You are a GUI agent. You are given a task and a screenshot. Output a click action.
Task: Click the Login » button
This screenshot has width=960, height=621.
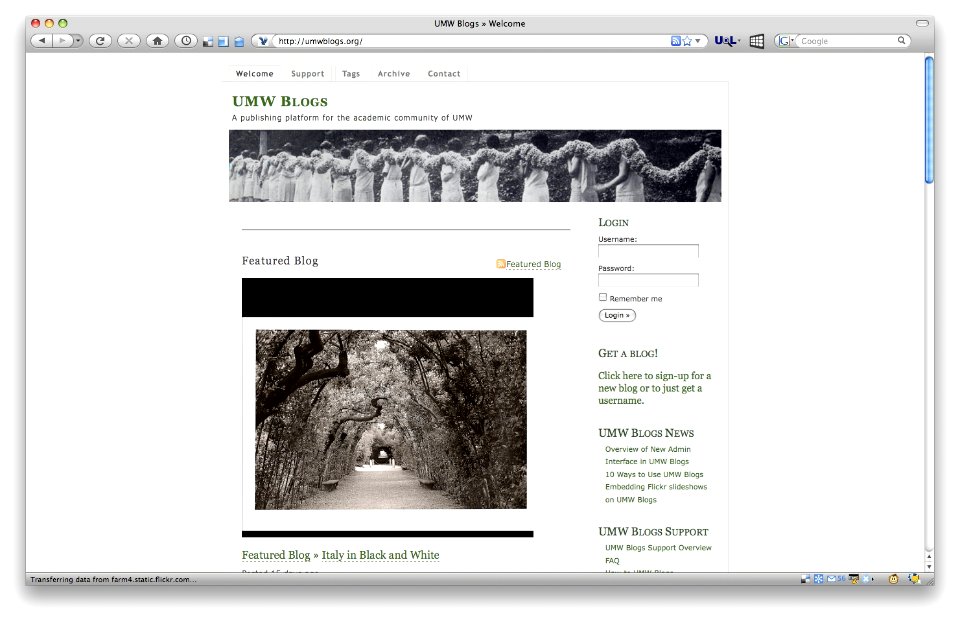(x=617, y=315)
